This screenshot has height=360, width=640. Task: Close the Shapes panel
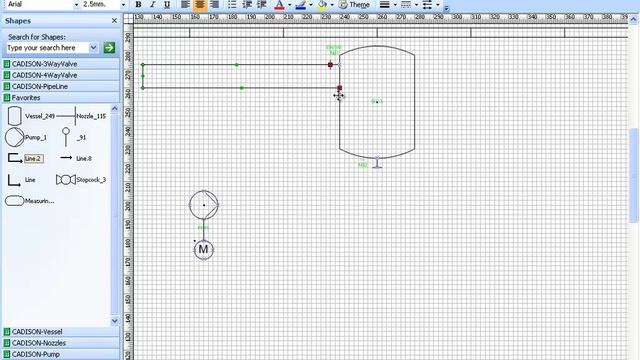(114, 20)
